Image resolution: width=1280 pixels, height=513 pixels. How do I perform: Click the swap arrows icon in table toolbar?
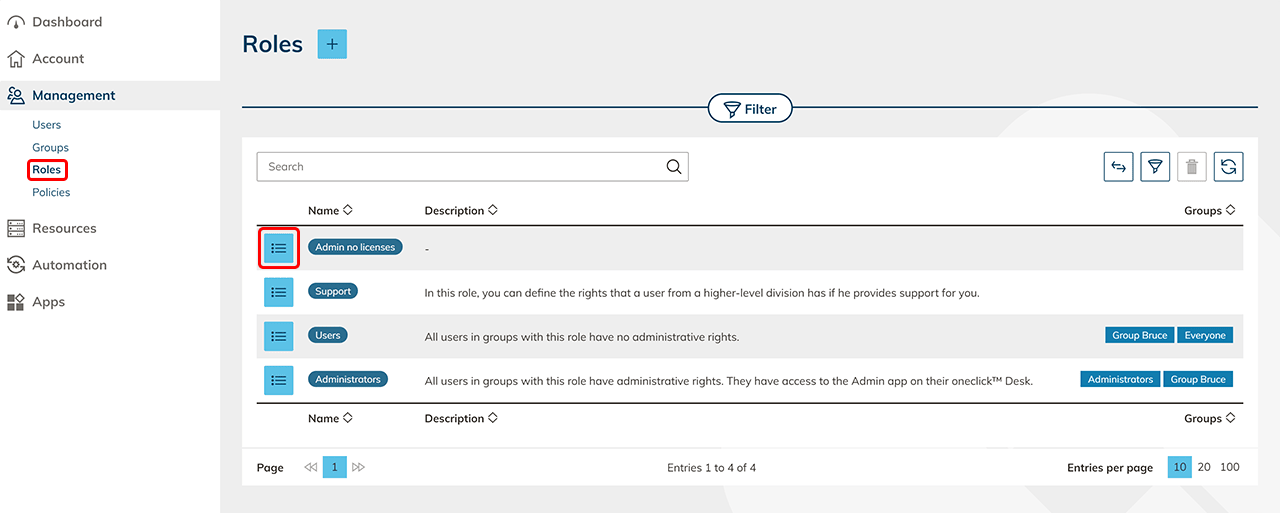tap(1118, 167)
